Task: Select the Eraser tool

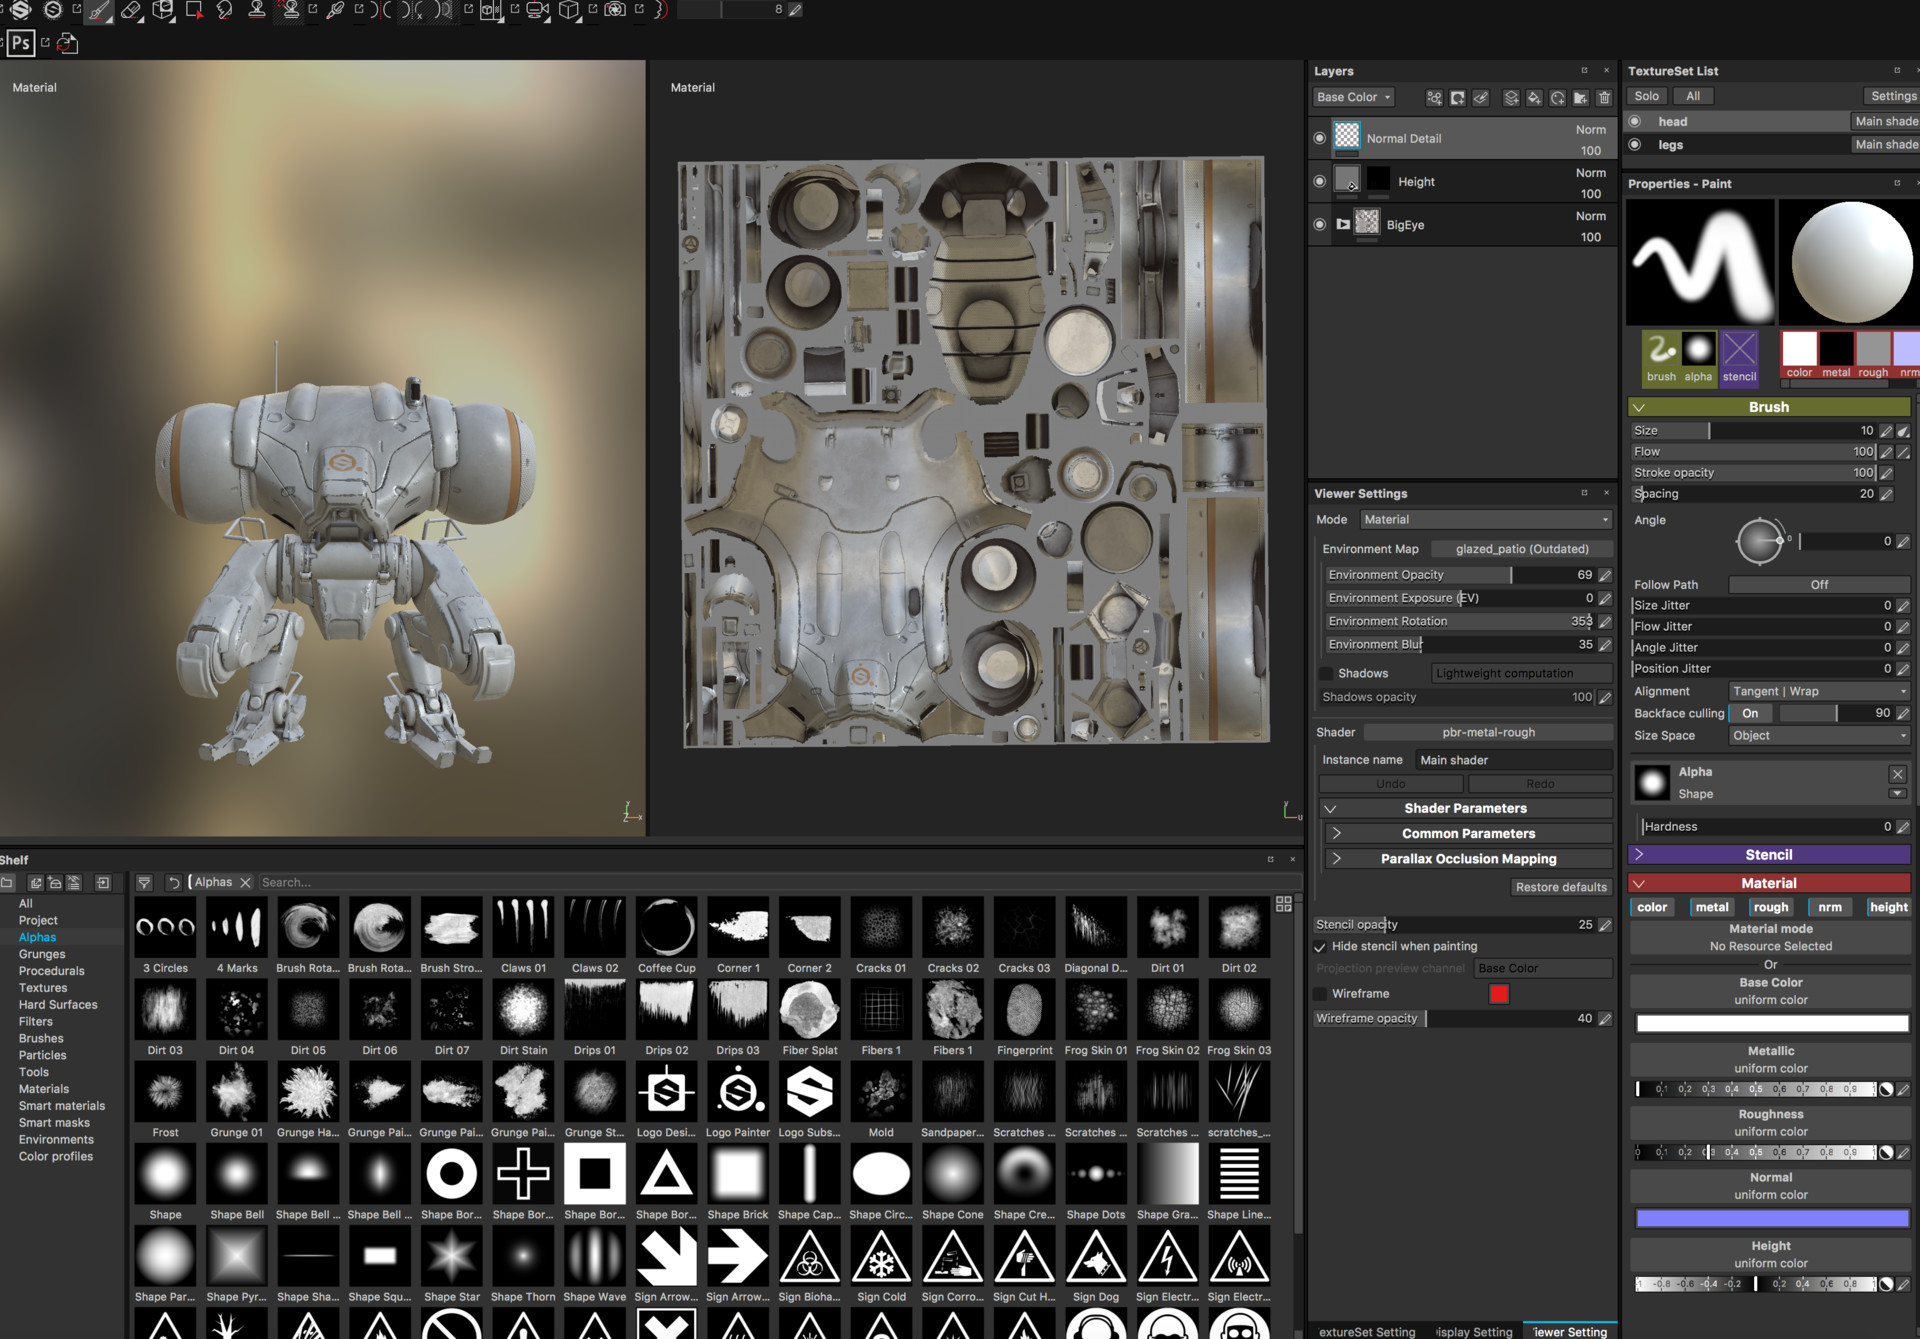Action: (131, 11)
